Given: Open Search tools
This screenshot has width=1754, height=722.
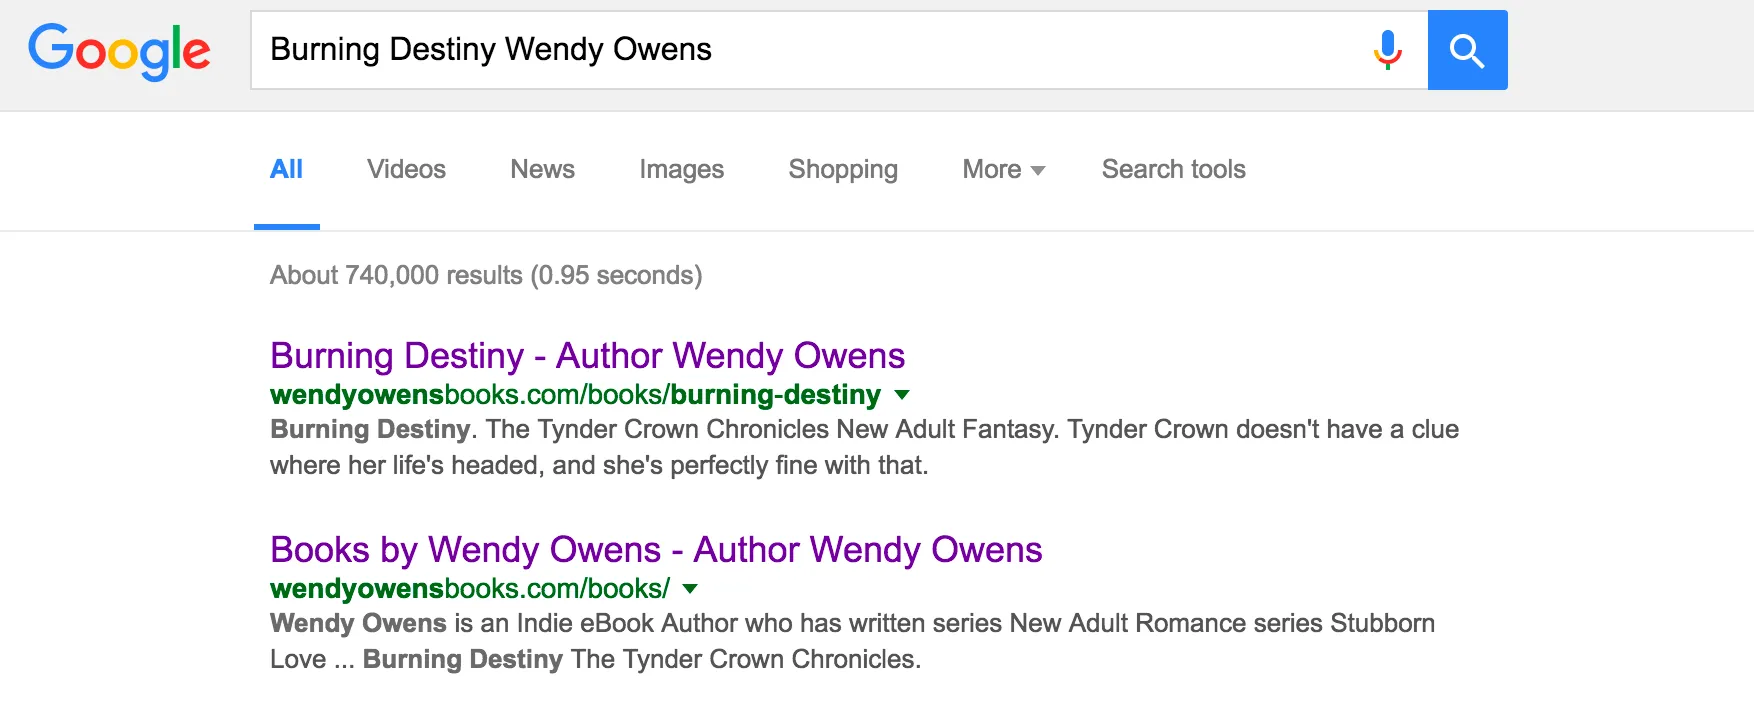Looking at the screenshot, I should coord(1172,170).
